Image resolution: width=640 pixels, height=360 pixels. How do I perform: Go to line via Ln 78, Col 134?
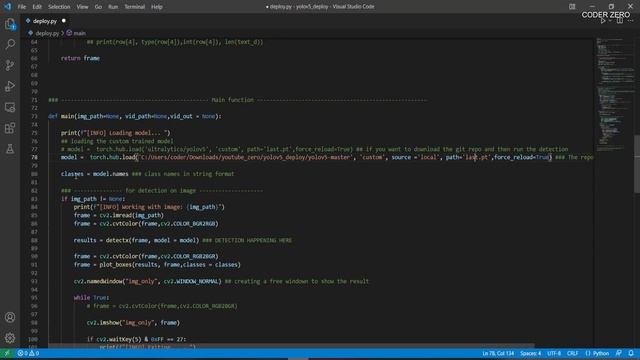[498, 353]
